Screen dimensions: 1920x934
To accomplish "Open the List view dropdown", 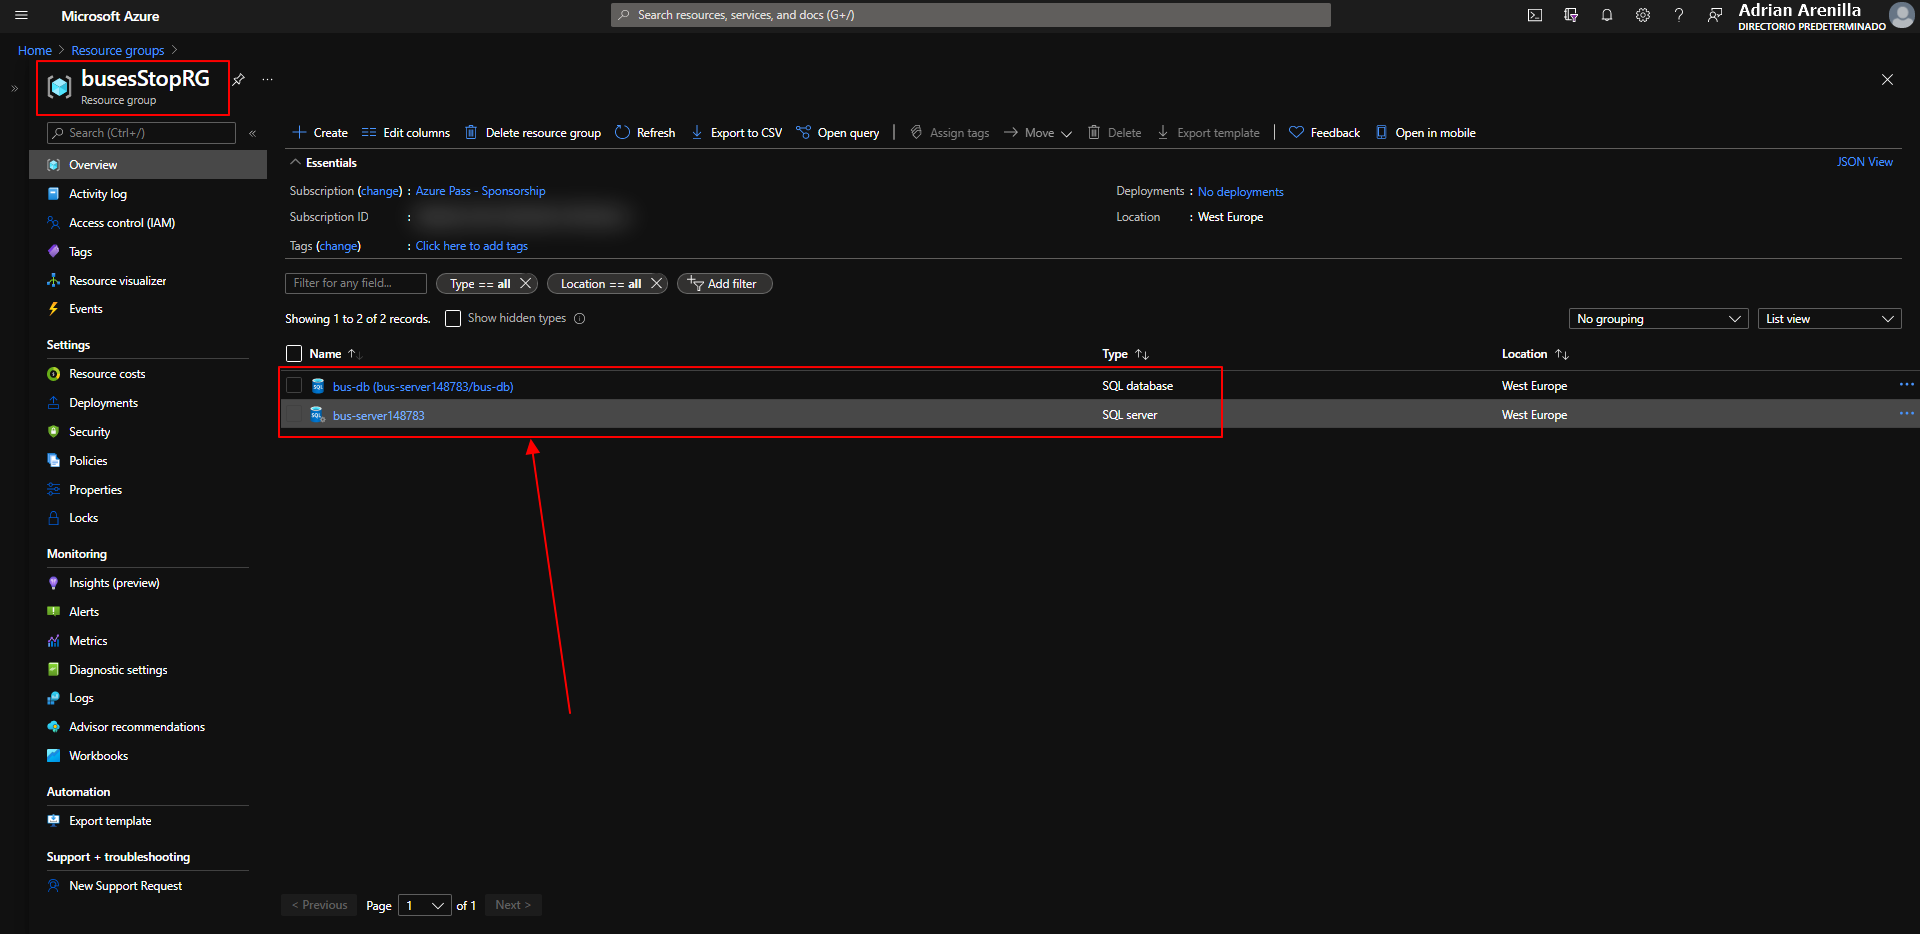I will (1830, 319).
